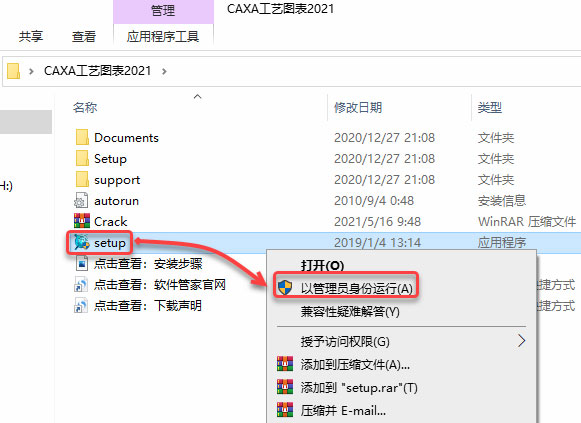Click the date 2010/9/4 0:48
Screen dimensions: 581x423
(374, 201)
